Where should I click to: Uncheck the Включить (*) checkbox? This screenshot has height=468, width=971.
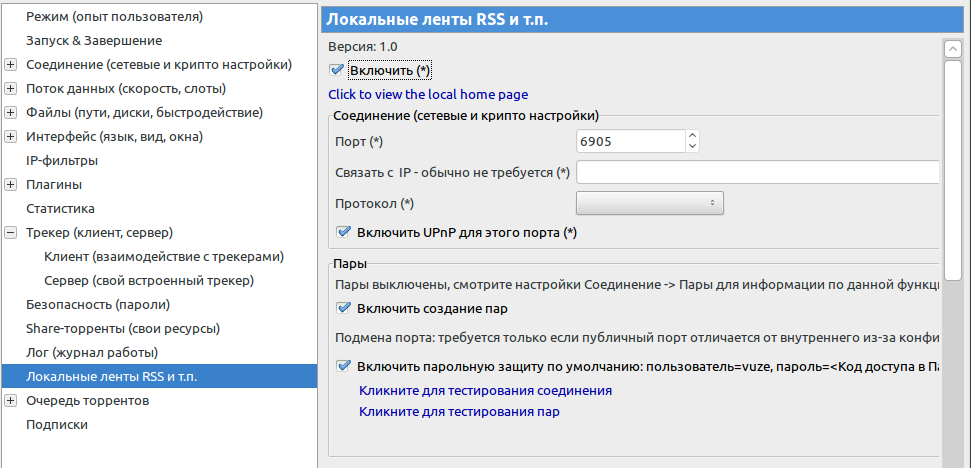336,71
